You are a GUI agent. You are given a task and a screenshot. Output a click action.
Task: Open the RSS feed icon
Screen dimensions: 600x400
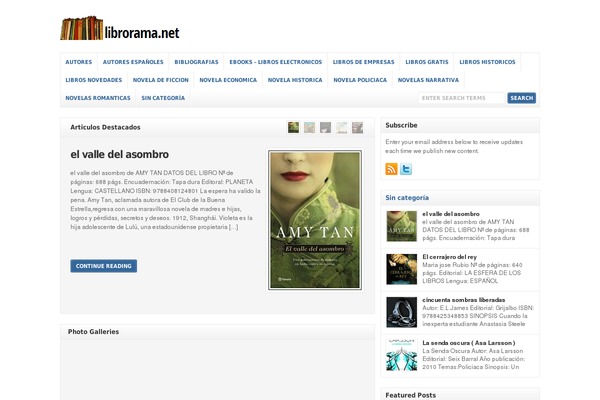(x=391, y=169)
